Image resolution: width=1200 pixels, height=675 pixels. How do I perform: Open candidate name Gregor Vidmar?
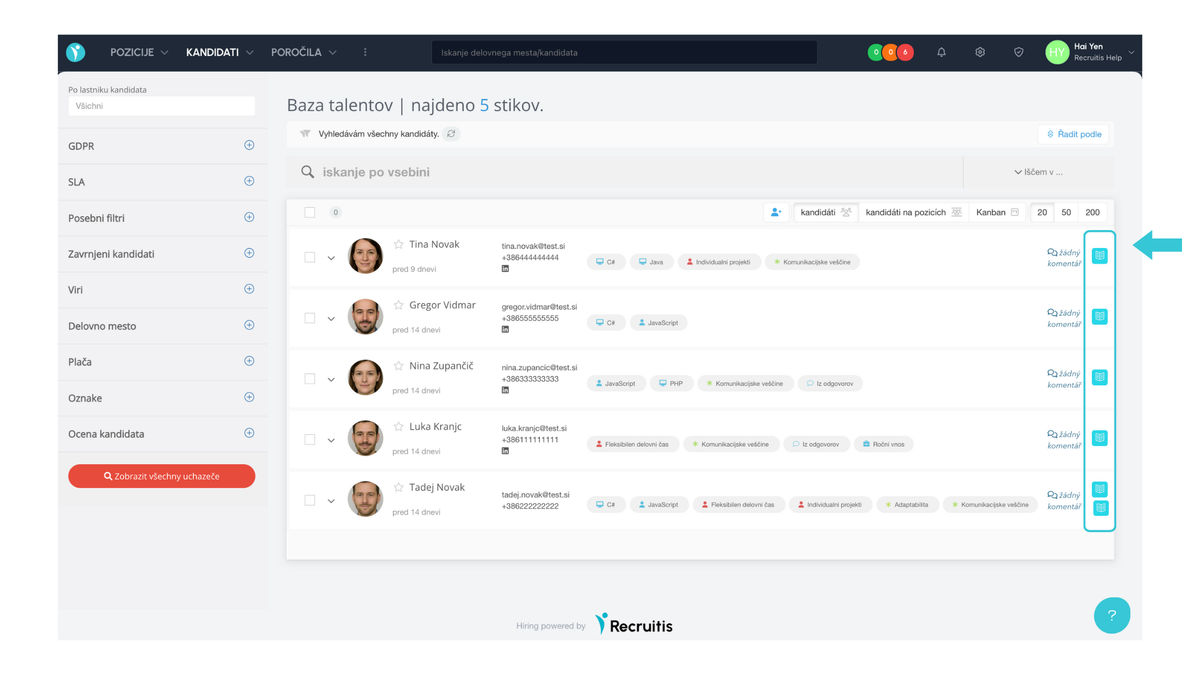click(x=442, y=305)
